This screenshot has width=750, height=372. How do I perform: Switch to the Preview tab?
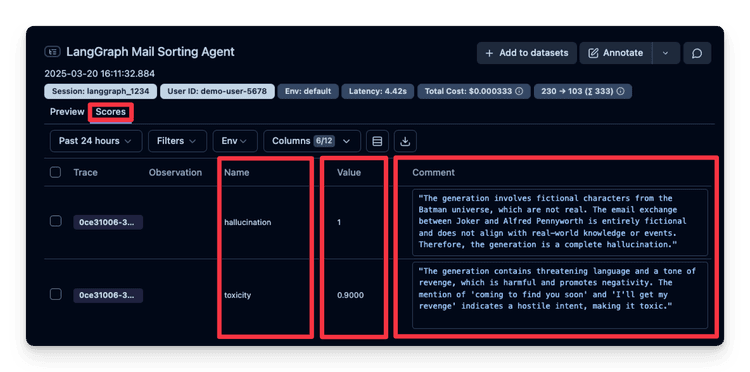pos(67,112)
